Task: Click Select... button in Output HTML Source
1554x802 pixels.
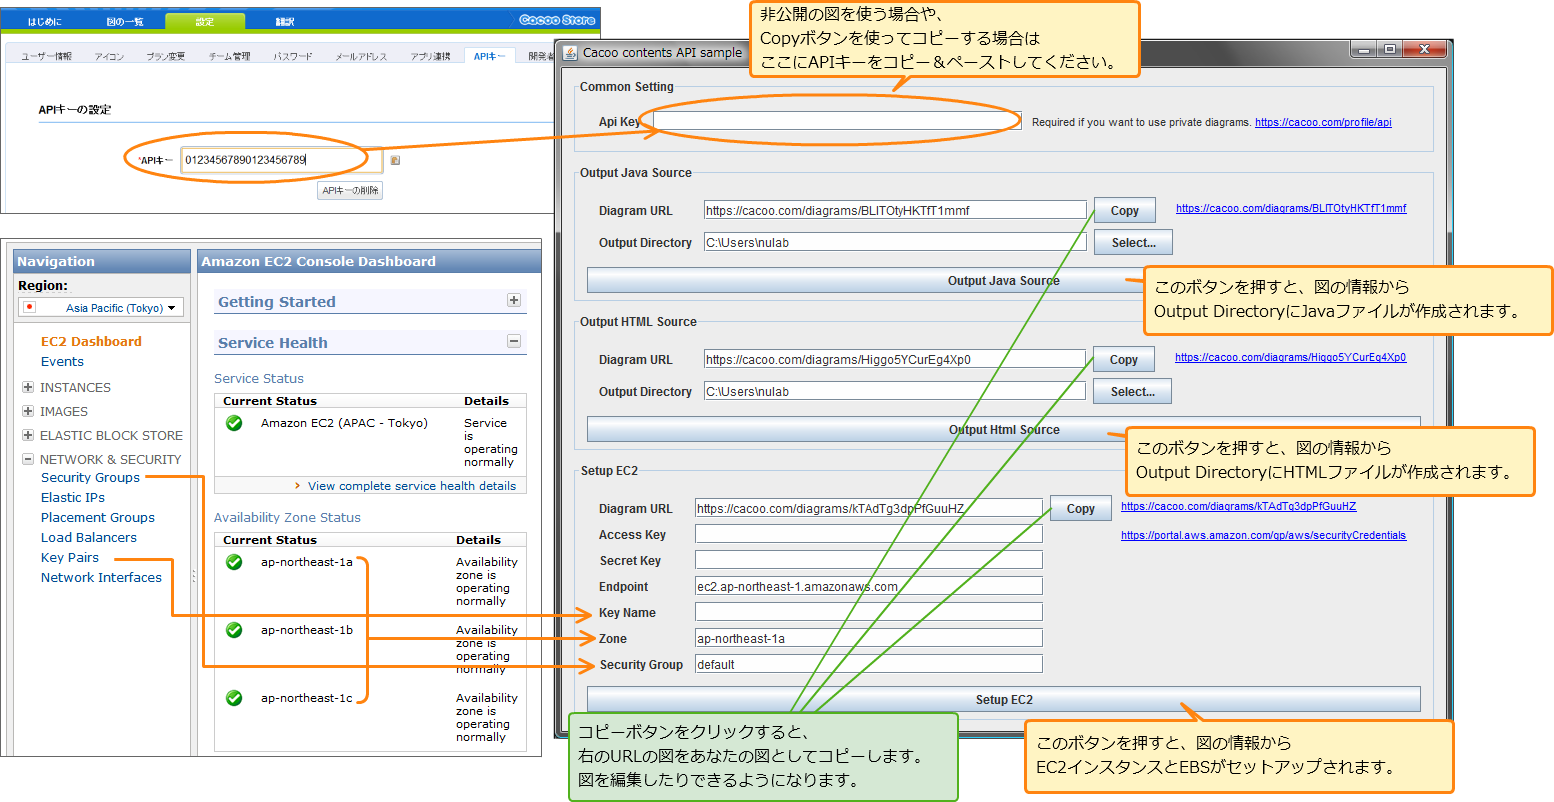Action: (x=1132, y=392)
